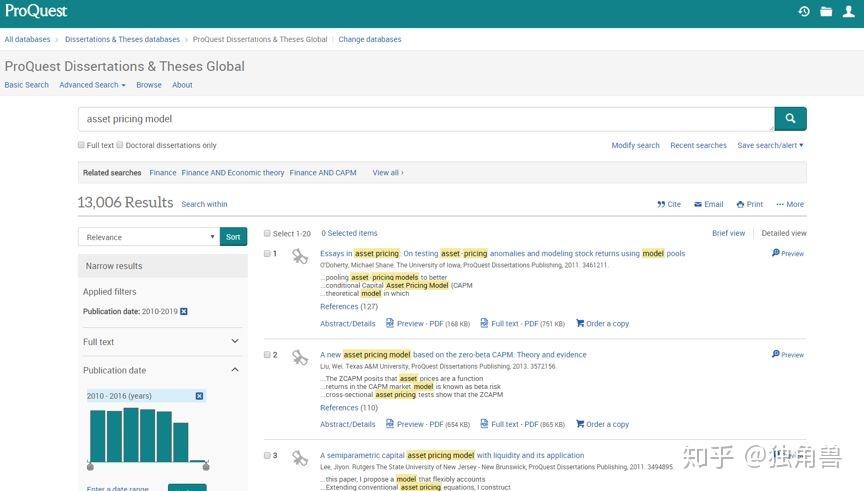Screen dimensions: 864x491
Task: Click the tallest bar in date histogram
Action: point(131,435)
